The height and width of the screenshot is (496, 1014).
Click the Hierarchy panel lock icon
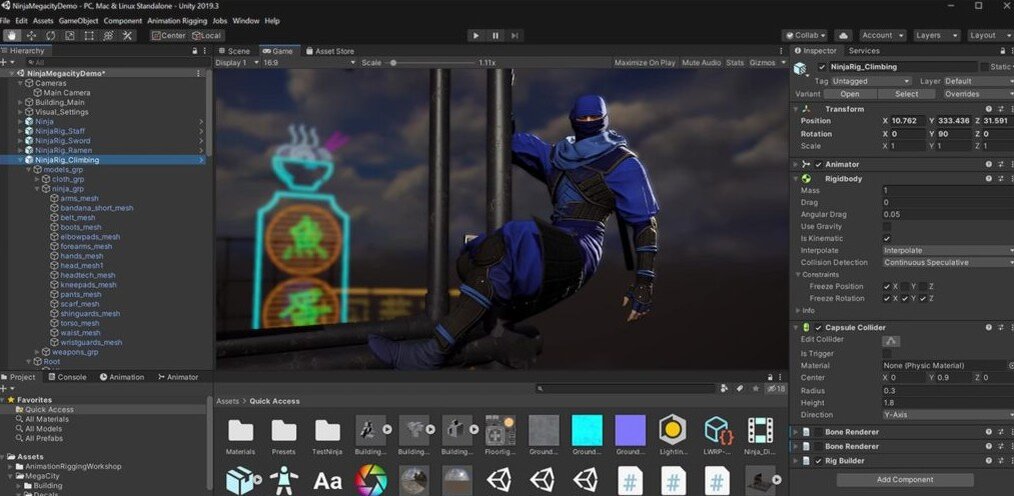pos(195,50)
